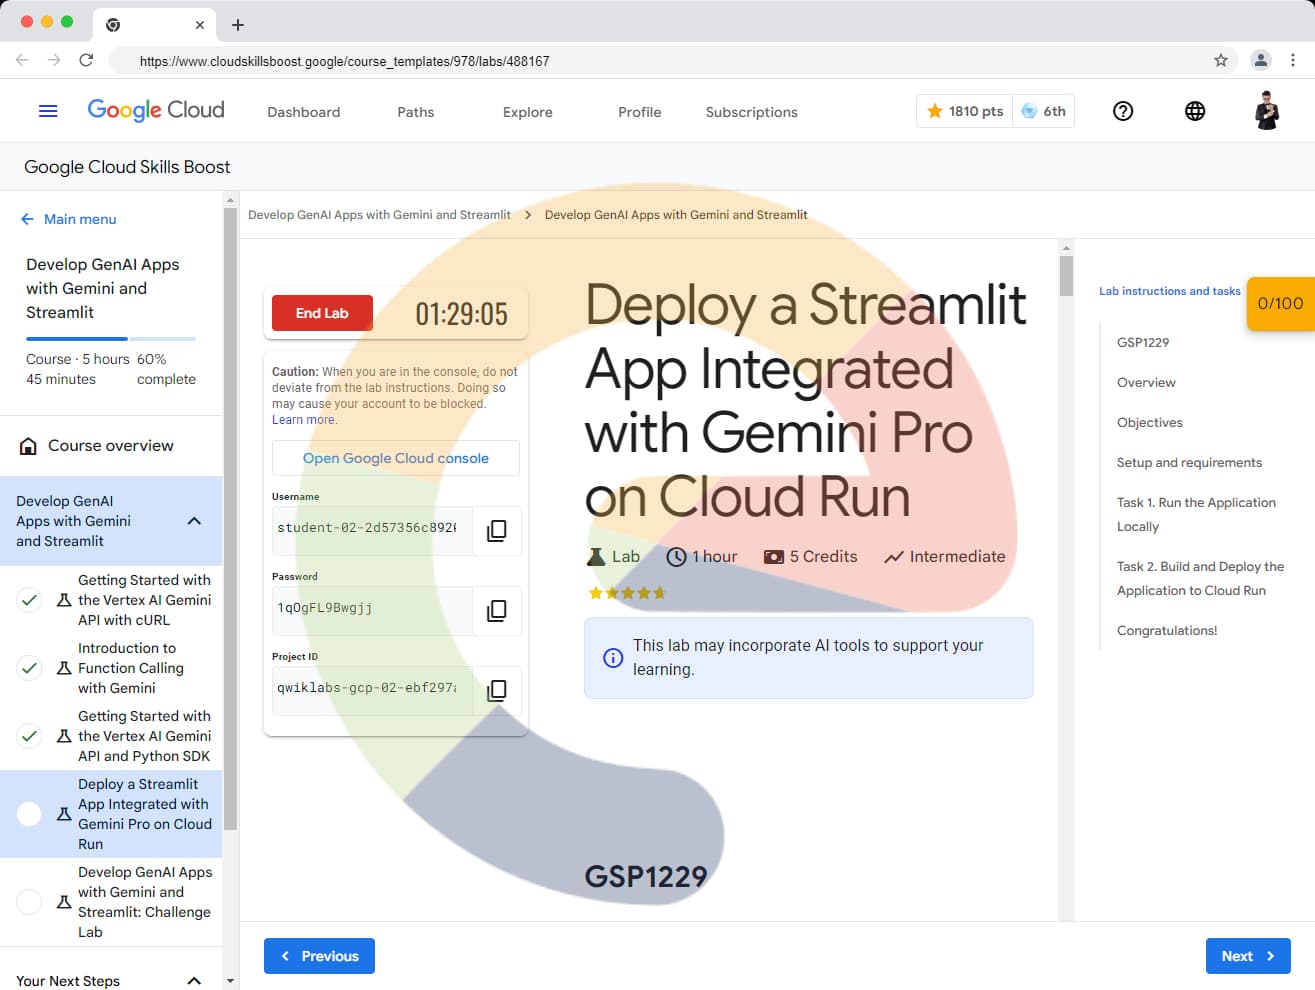Collapse the Develop GenAI Apps section
This screenshot has width=1315, height=990.
coord(194,521)
